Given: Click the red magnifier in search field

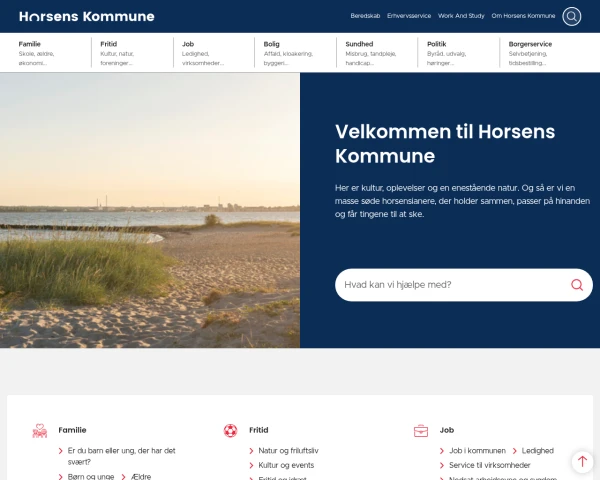Looking at the screenshot, I should (577, 285).
